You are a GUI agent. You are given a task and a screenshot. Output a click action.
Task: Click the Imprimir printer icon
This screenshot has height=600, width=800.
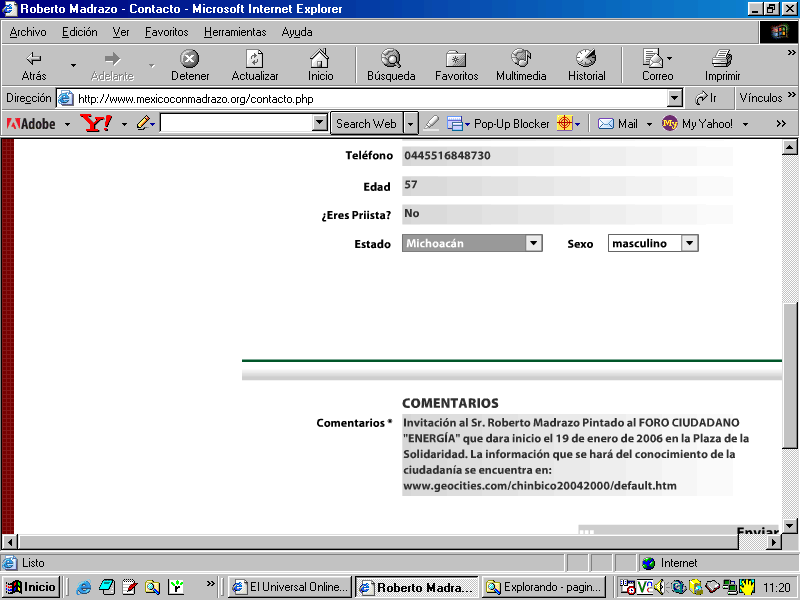[x=722, y=59]
